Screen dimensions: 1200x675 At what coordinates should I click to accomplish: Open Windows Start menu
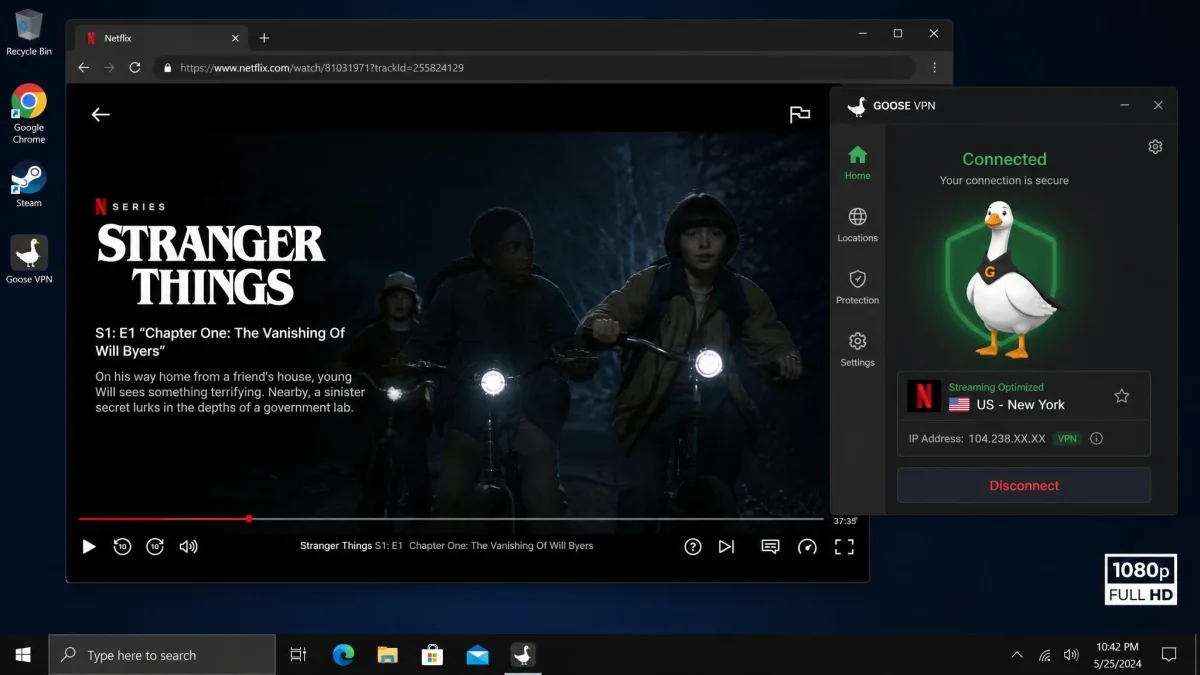[23, 655]
